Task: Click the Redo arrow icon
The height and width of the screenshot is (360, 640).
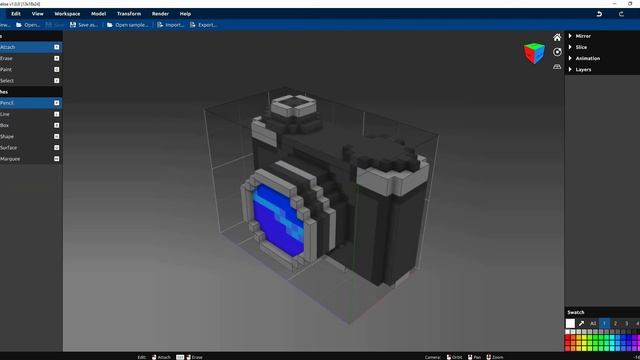Action: point(621,14)
